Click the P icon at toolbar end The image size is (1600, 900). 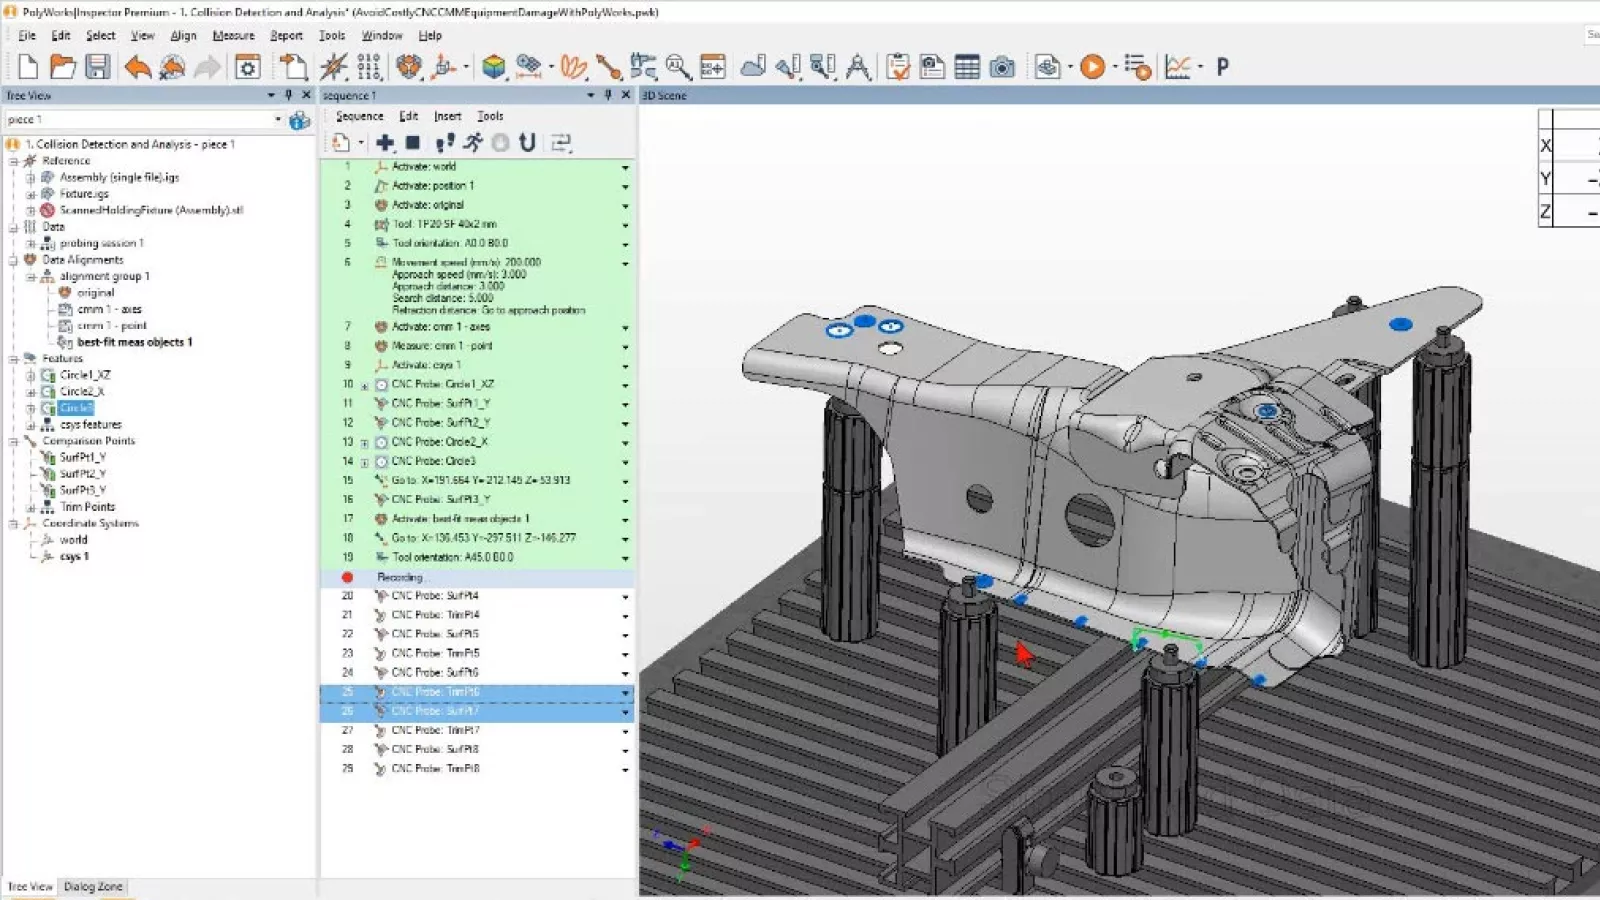click(x=1222, y=67)
